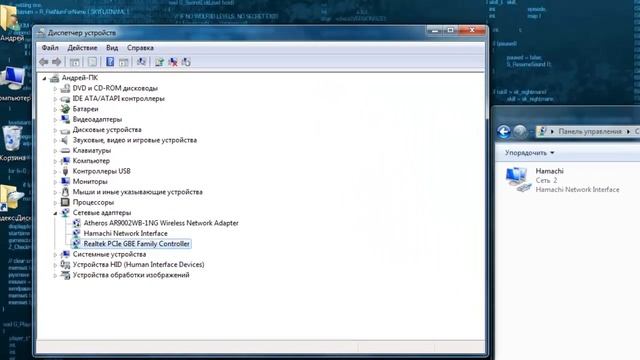Select the Видеоадаптеры label
Image resolution: width=640 pixels, height=360 pixels.
click(97, 119)
